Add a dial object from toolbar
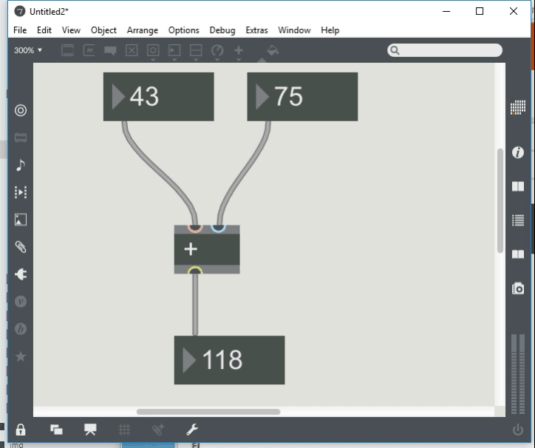The width and height of the screenshot is (535, 448). (217, 50)
